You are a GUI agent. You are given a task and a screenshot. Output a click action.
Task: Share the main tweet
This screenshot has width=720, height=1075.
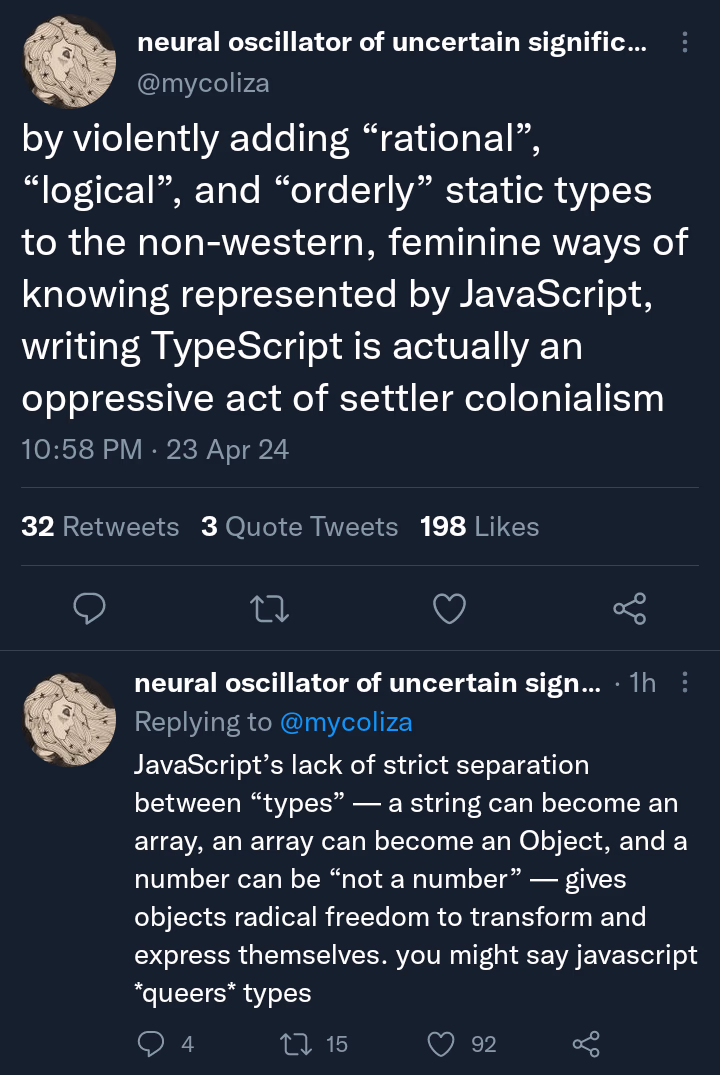click(x=629, y=609)
